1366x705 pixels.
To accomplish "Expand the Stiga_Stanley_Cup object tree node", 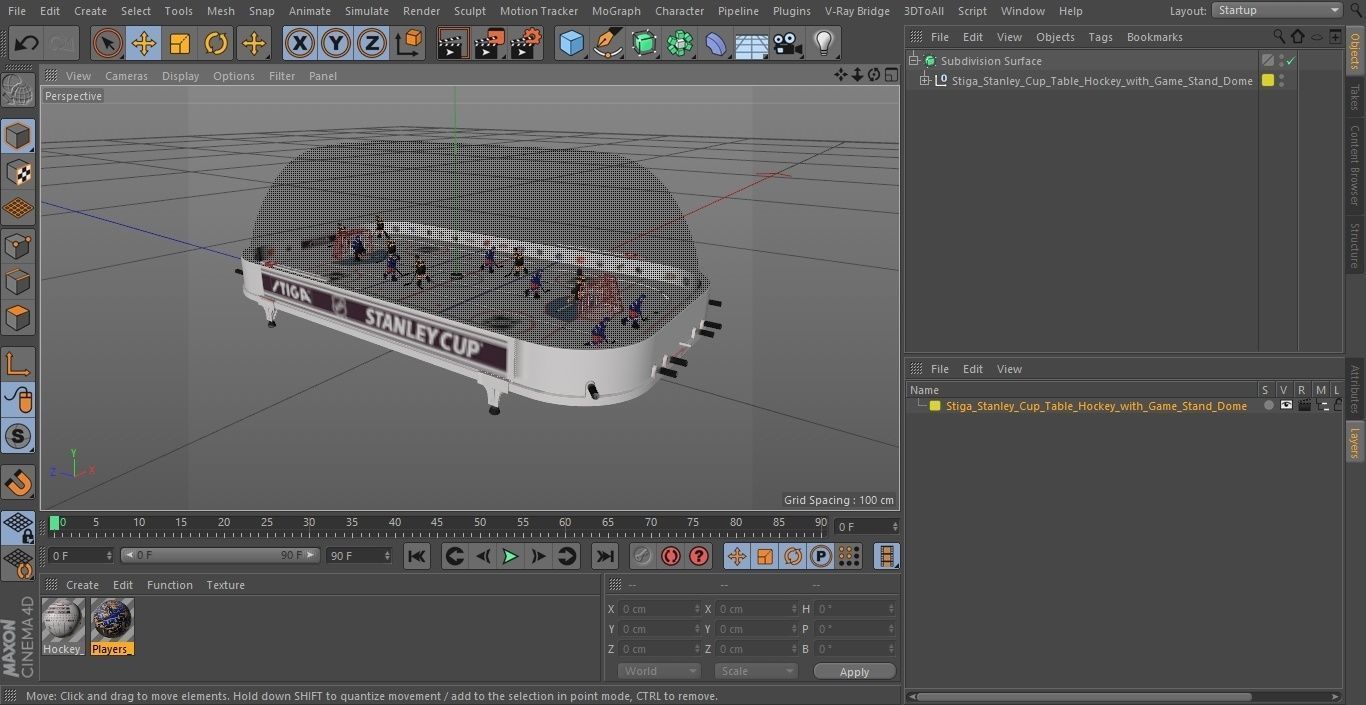I will (x=925, y=80).
